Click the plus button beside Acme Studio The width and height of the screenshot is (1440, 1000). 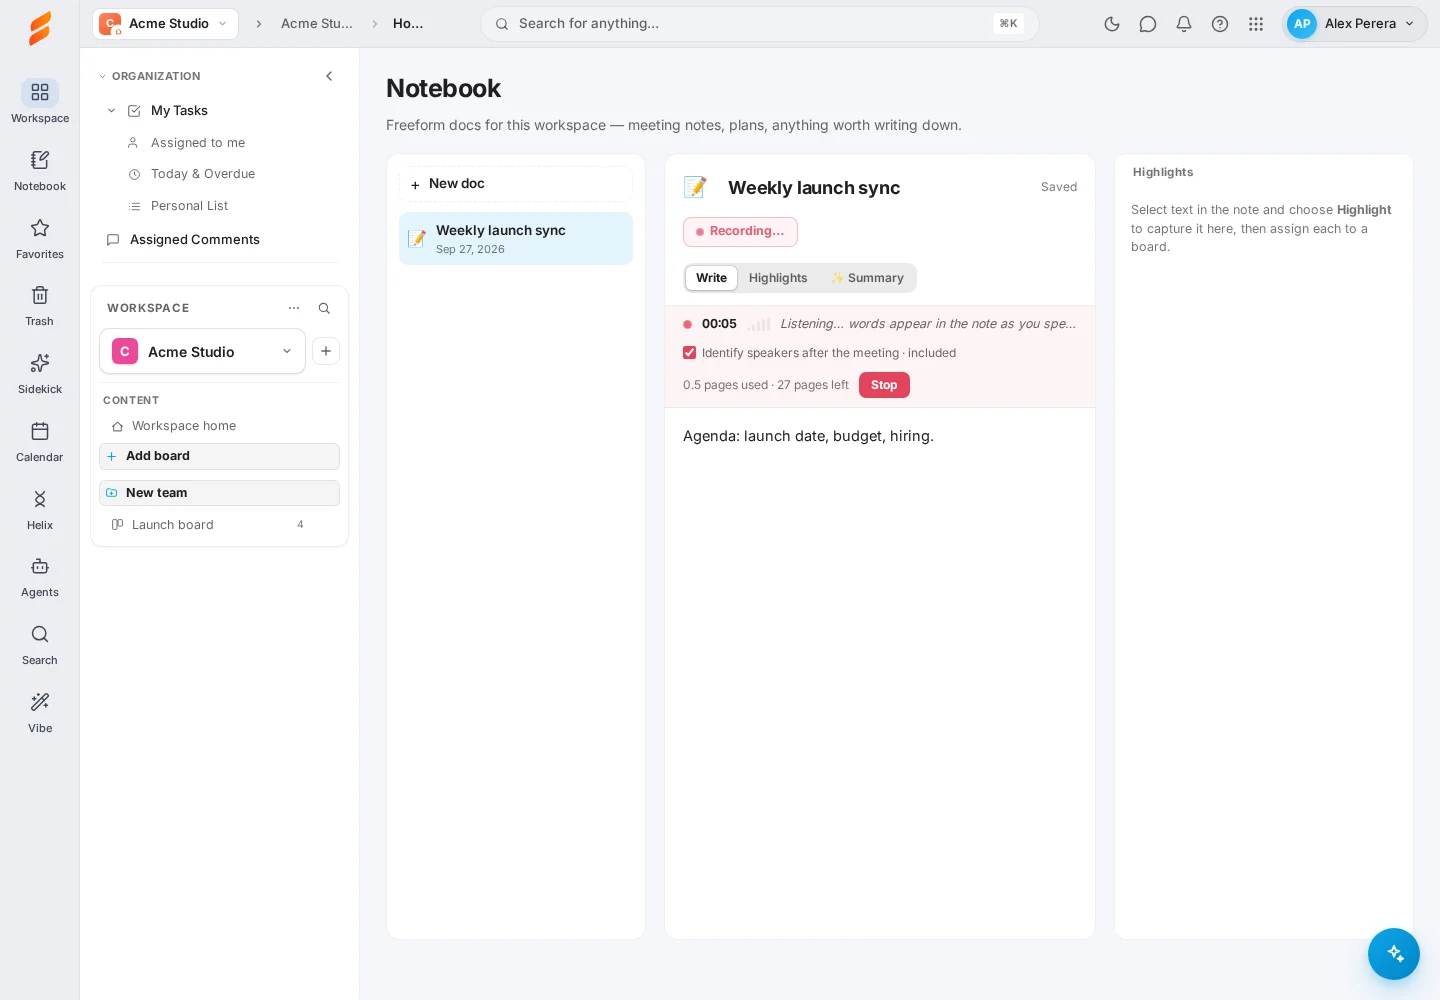[326, 351]
